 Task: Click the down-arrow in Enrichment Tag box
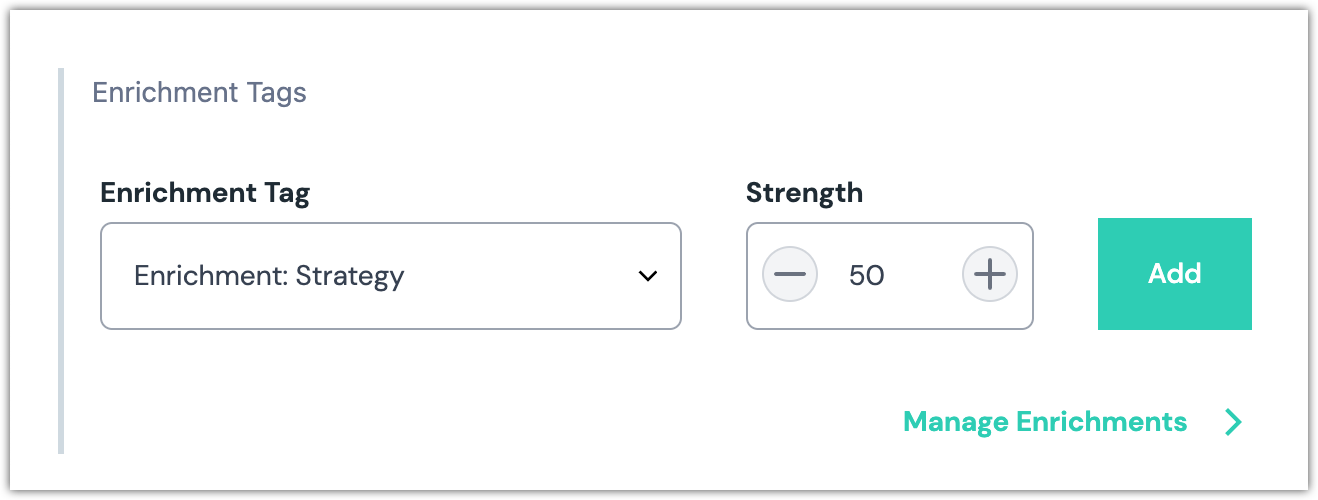click(648, 276)
